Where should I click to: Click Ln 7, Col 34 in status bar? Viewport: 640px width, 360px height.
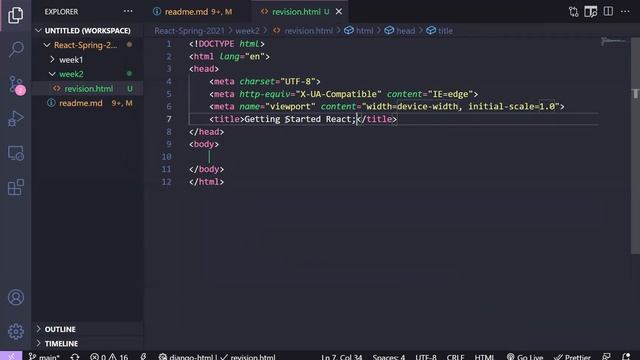point(341,357)
